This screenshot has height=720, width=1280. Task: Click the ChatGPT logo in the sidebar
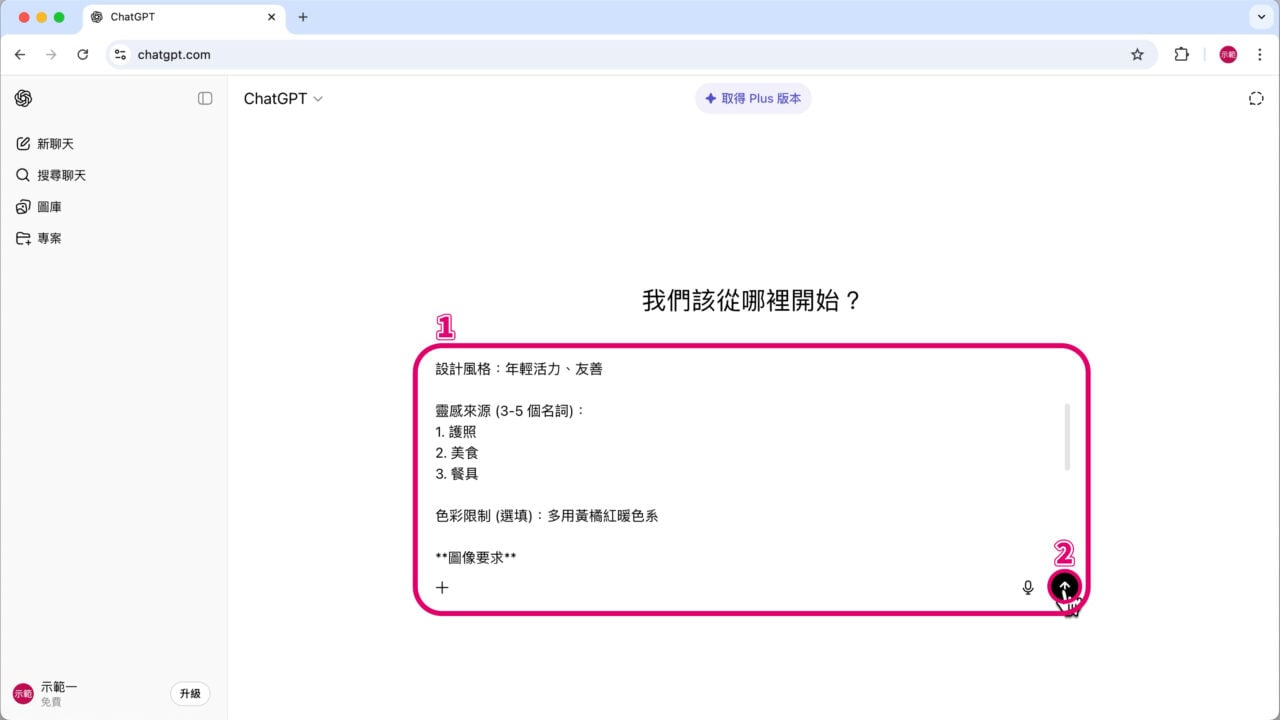(x=22, y=98)
